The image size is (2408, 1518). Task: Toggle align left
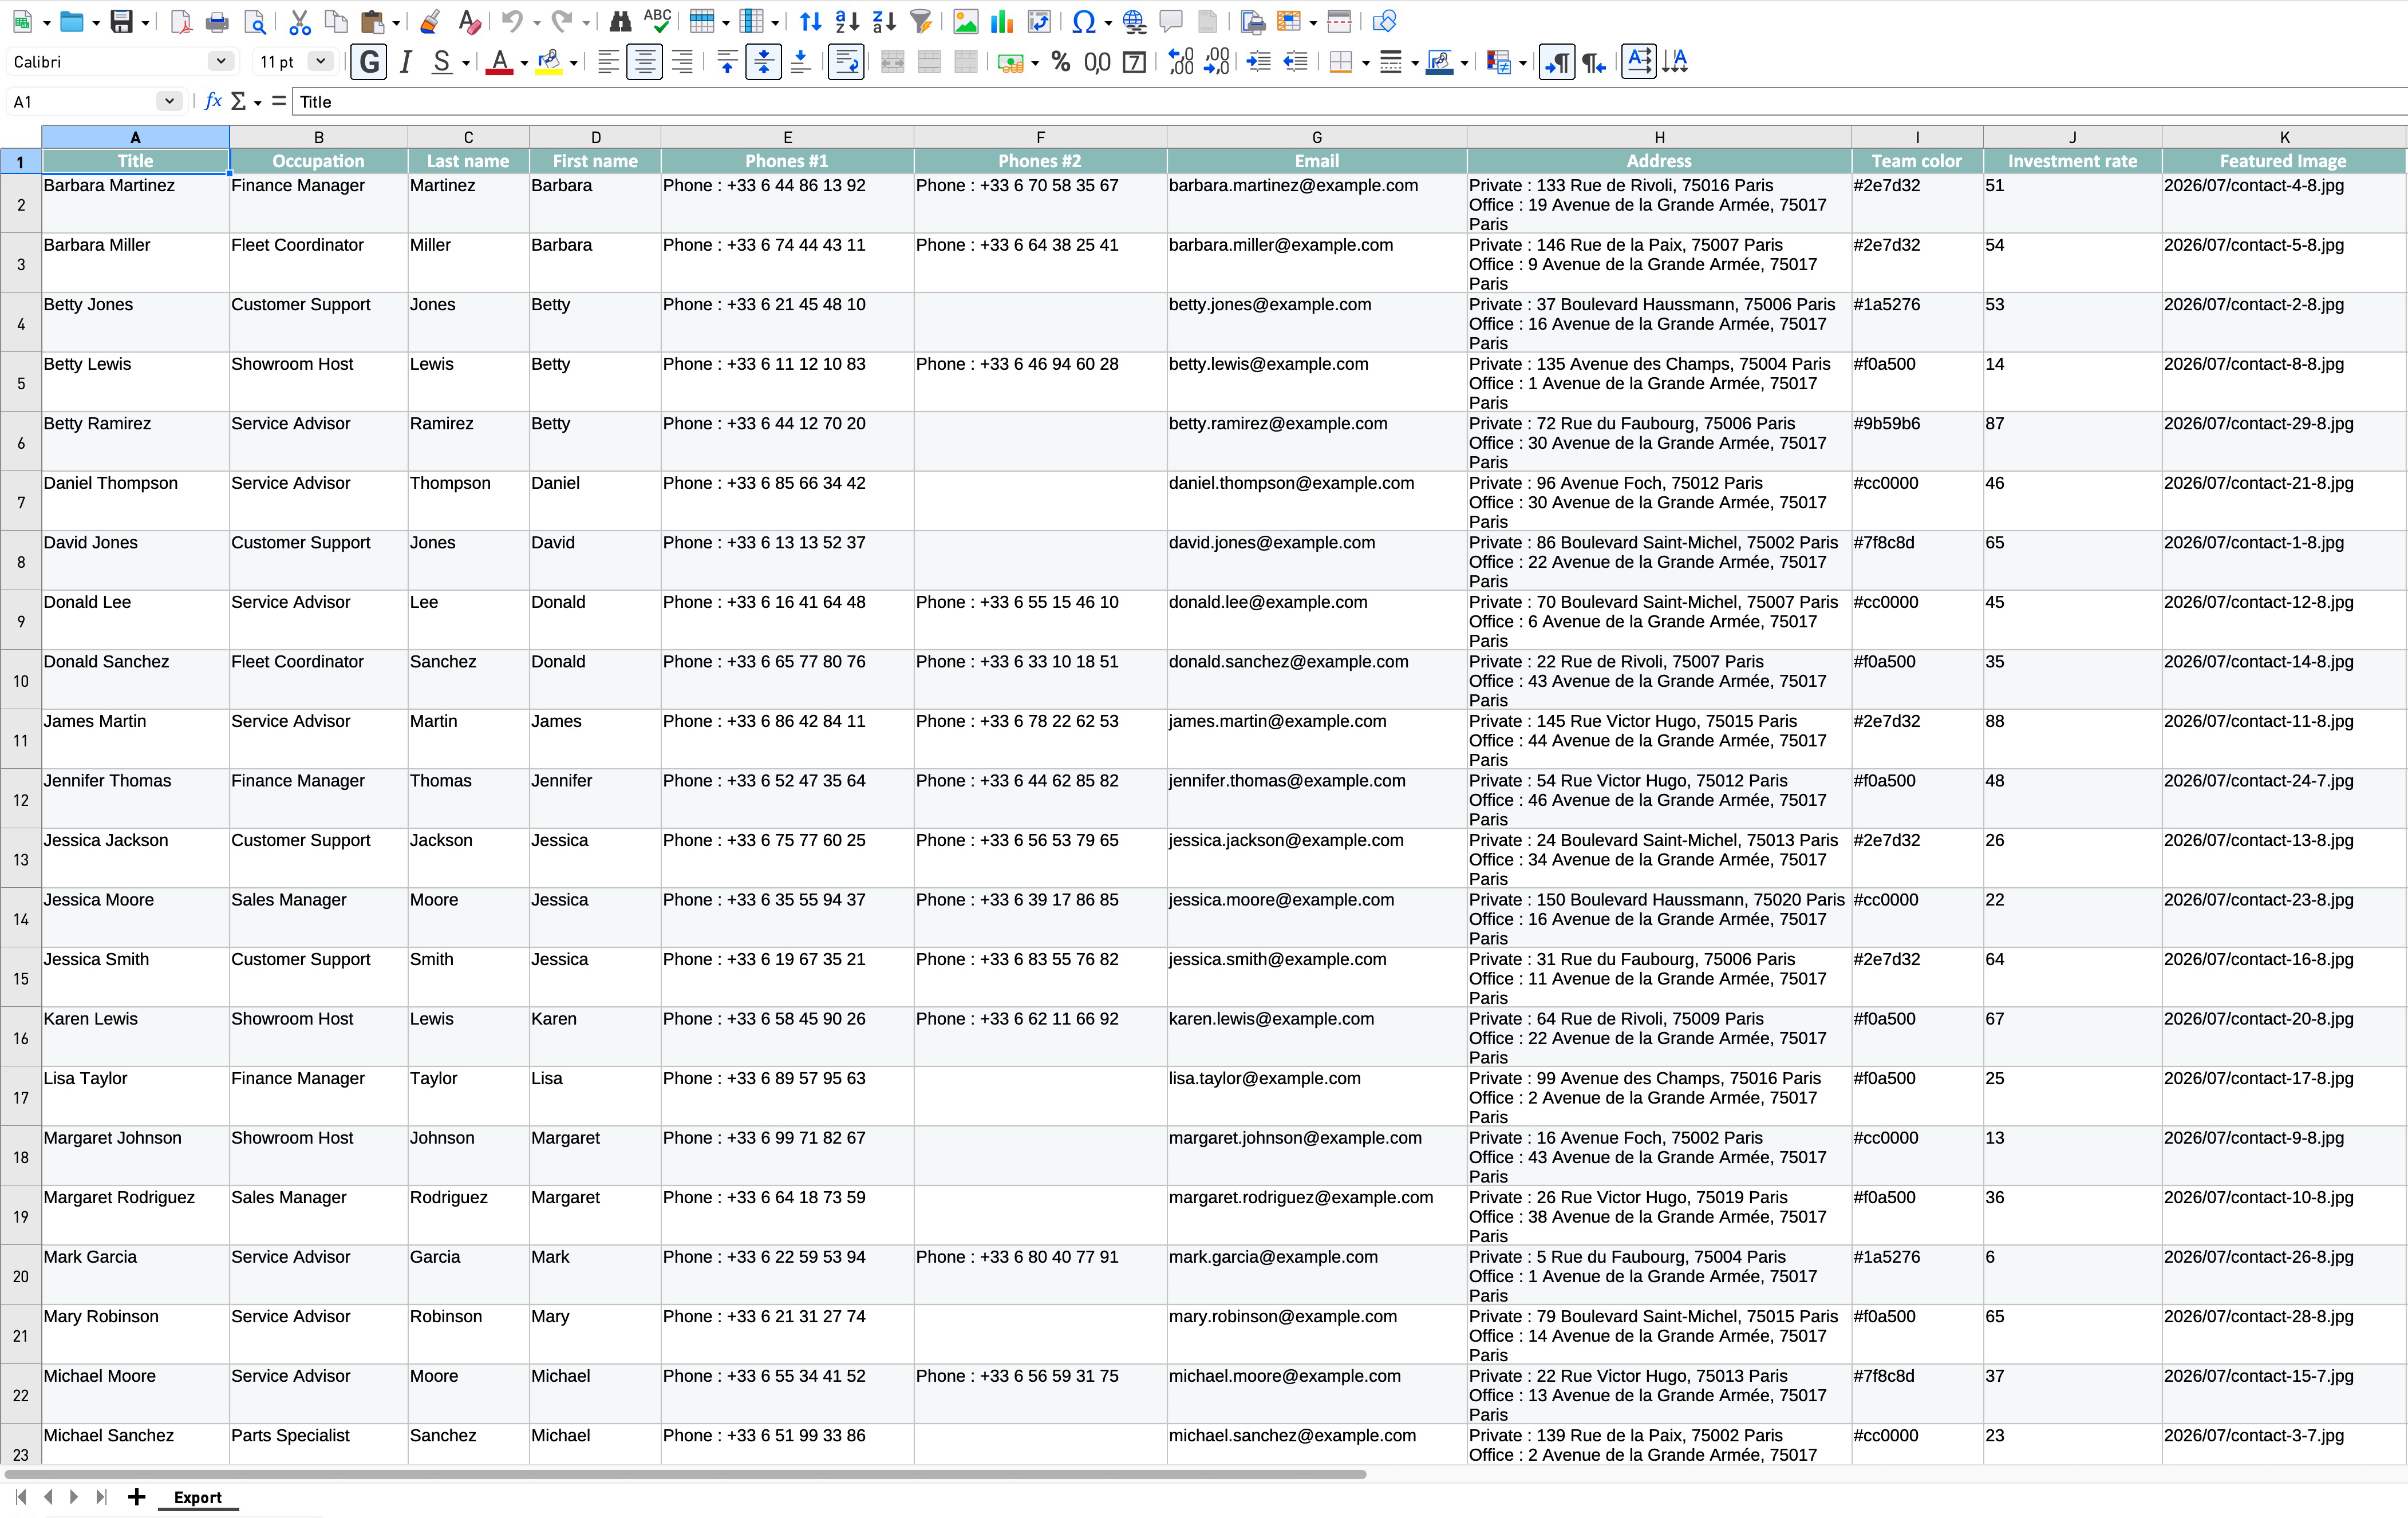click(608, 62)
